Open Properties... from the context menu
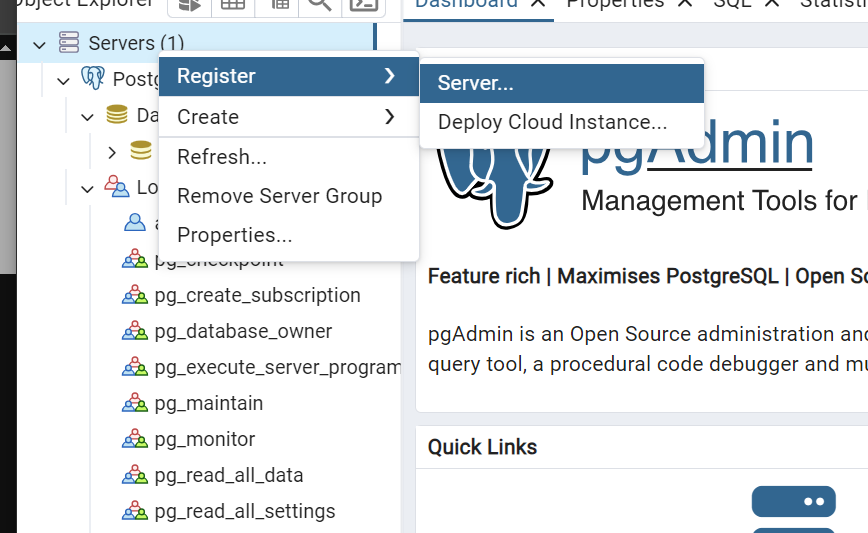Image resolution: width=868 pixels, height=533 pixels. pos(288,235)
